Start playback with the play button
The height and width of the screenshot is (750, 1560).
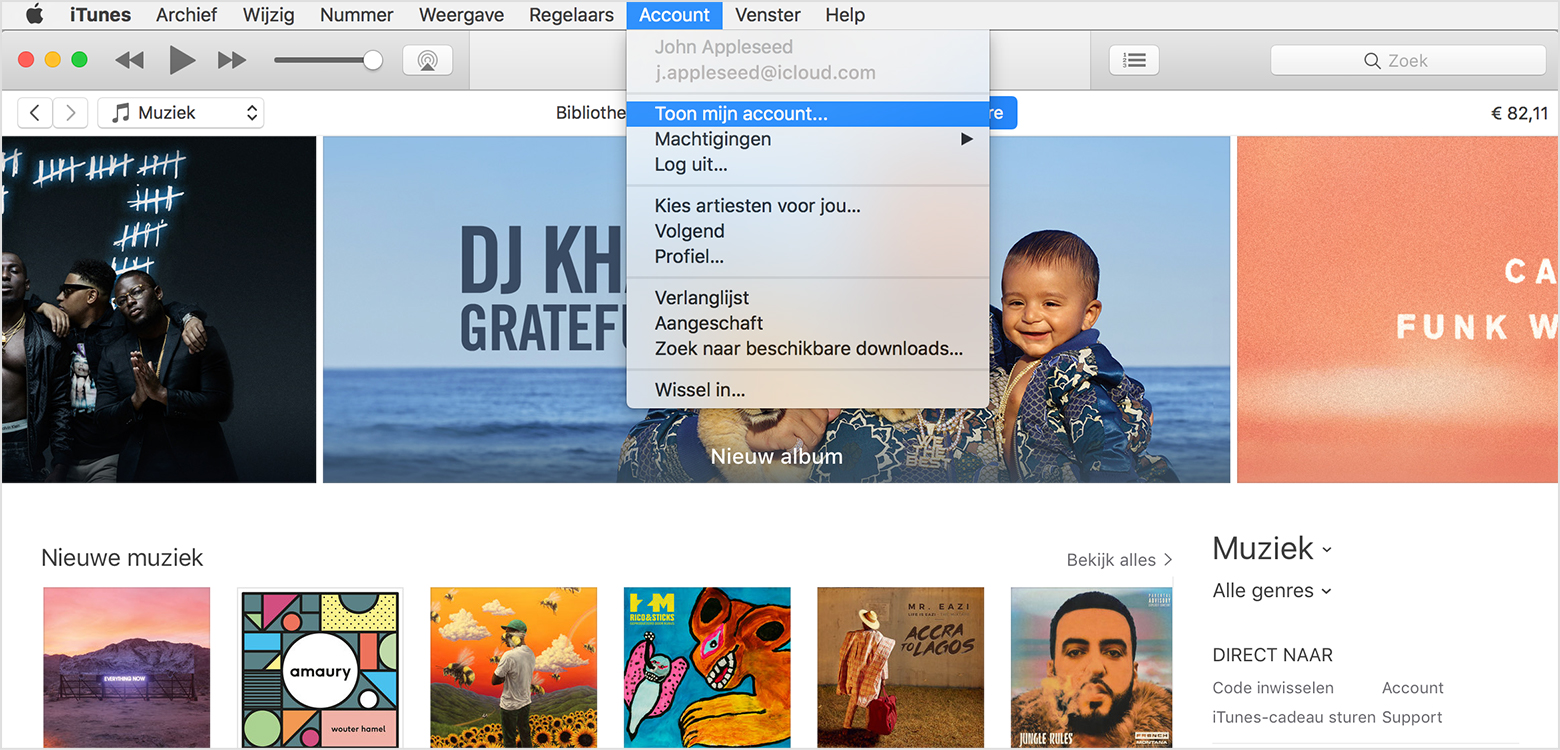(182, 61)
